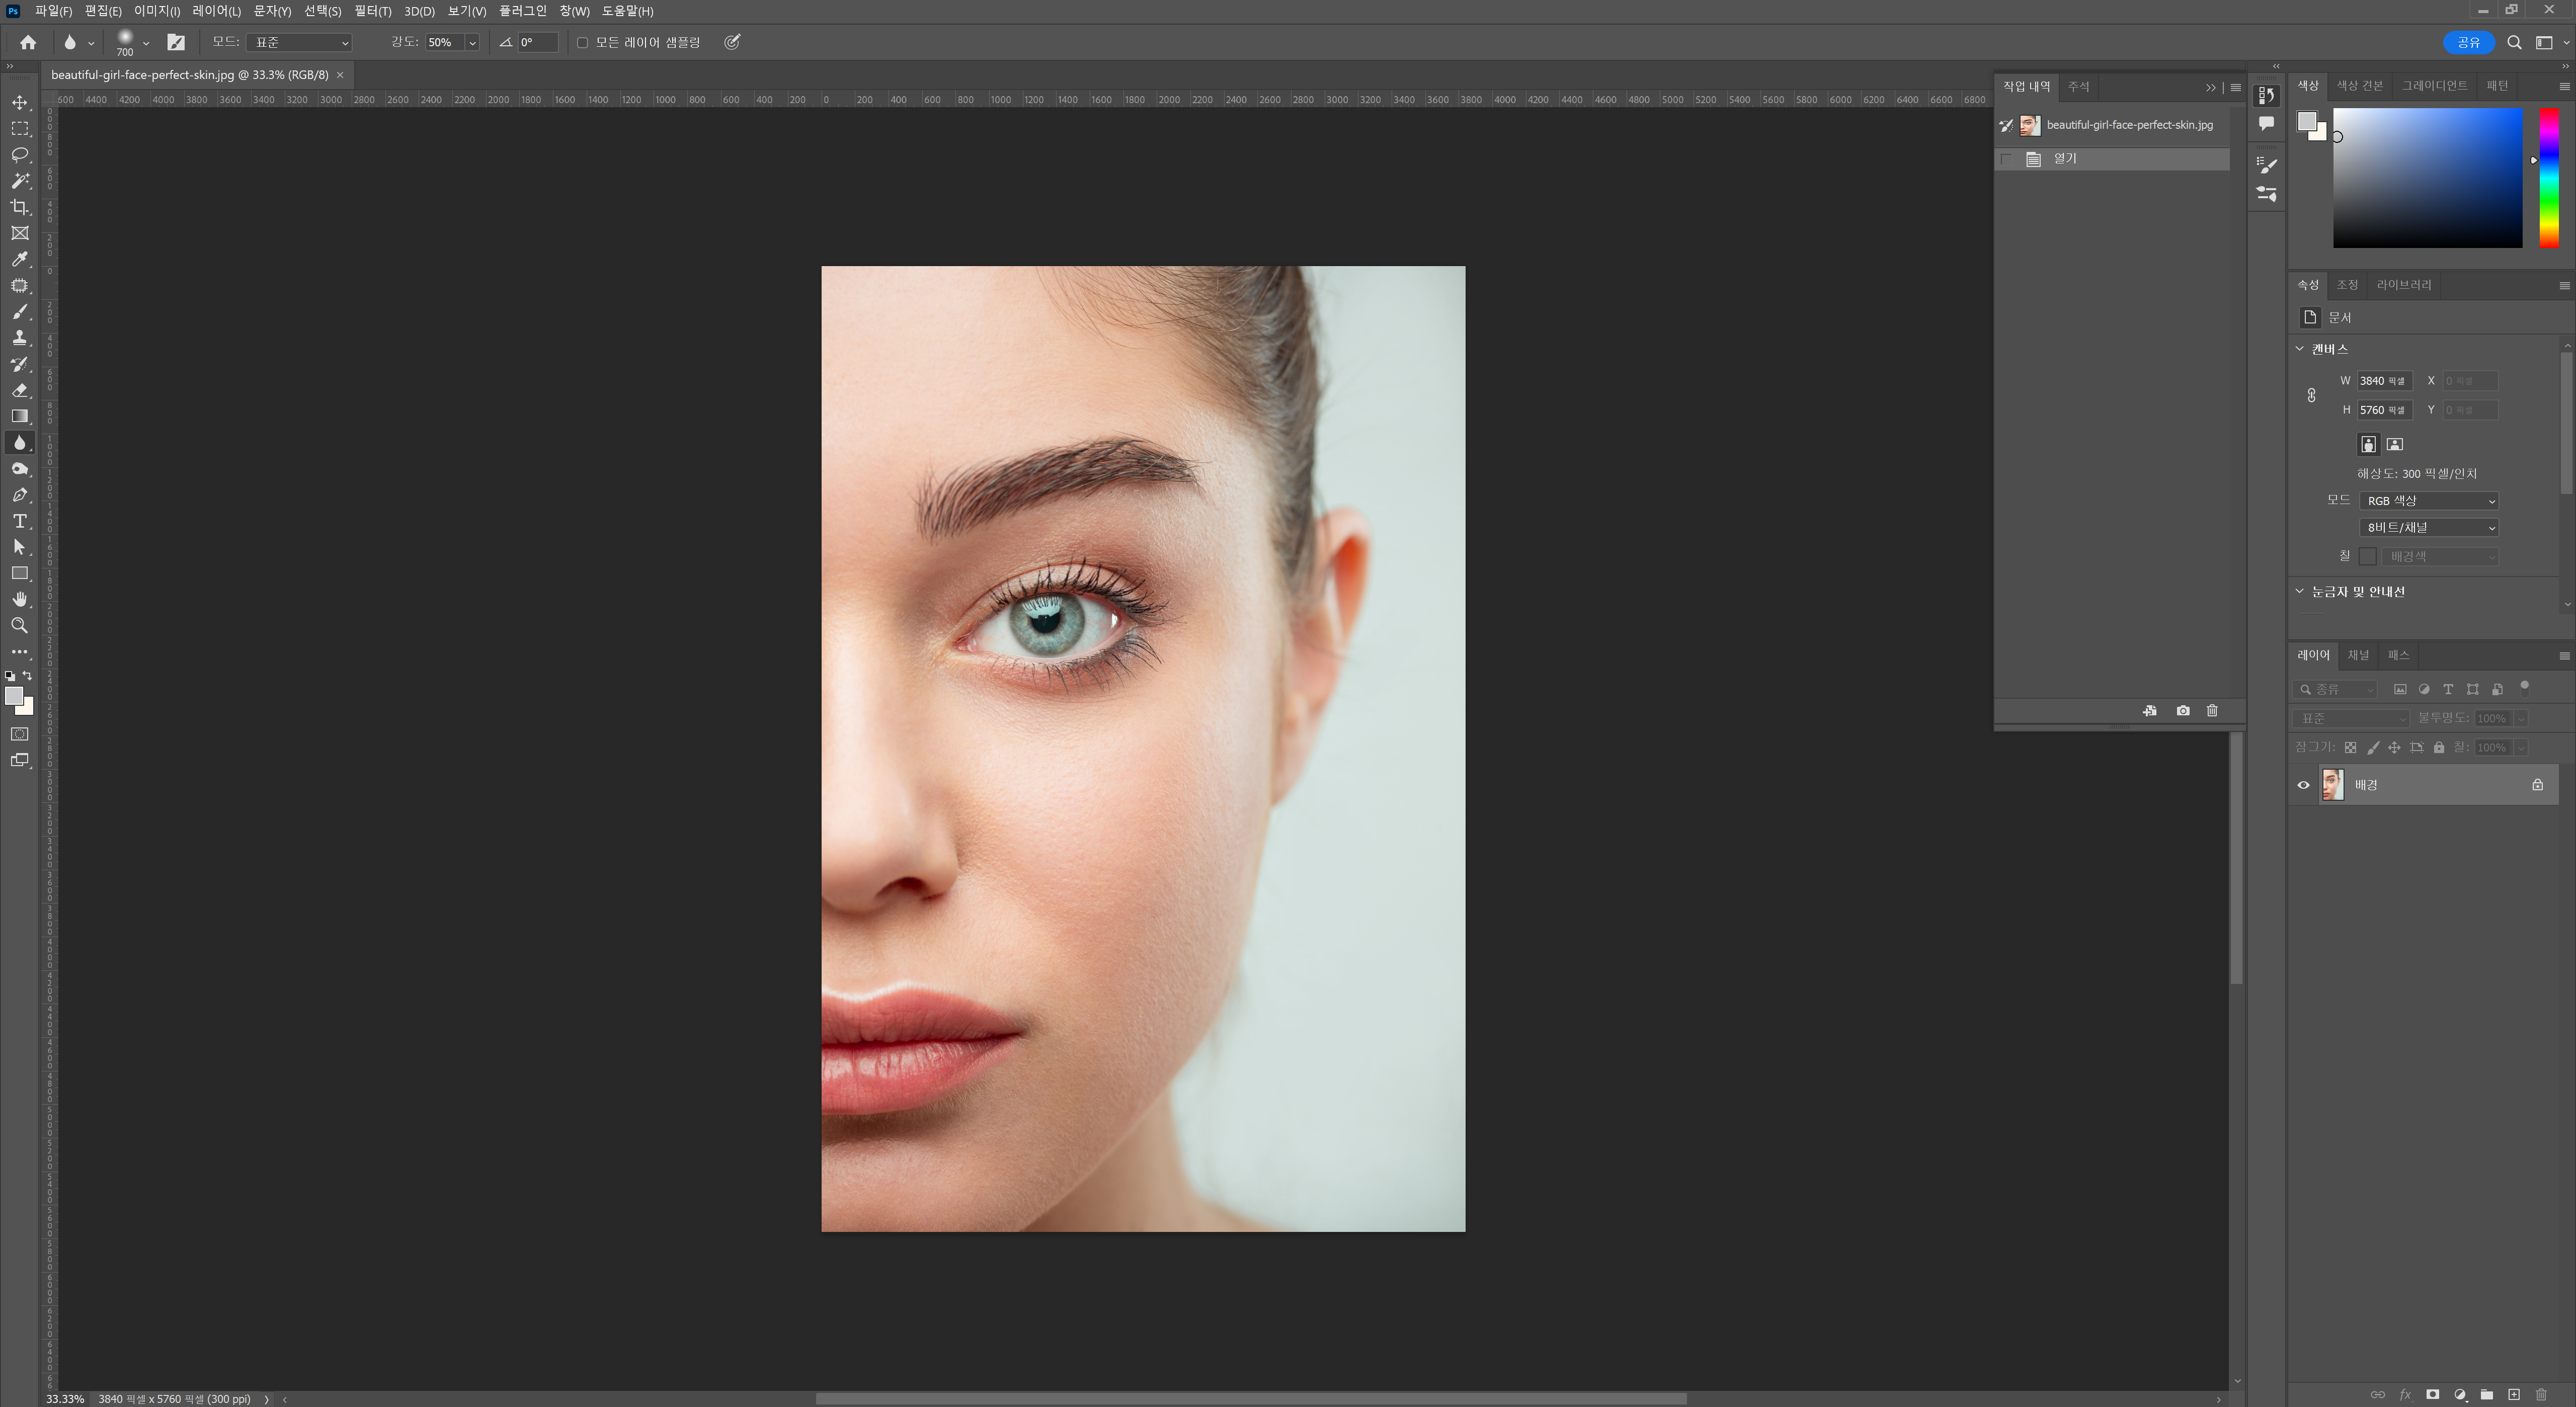
Task: Select the Hand tool
Action: (x=20, y=599)
